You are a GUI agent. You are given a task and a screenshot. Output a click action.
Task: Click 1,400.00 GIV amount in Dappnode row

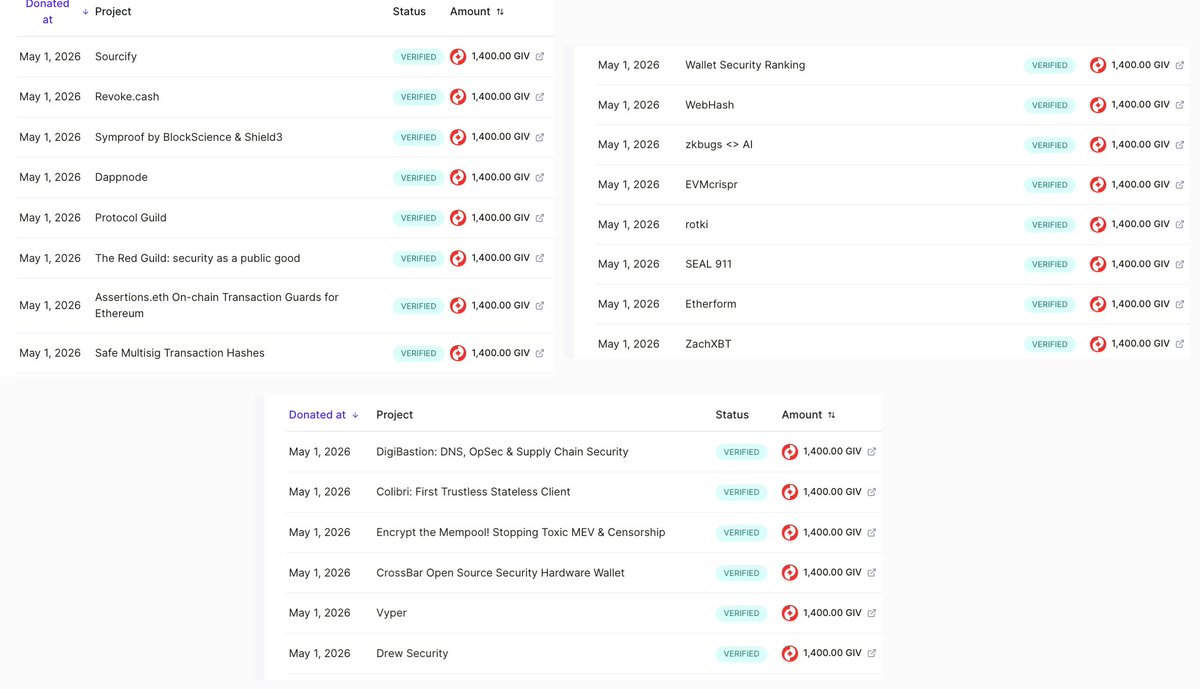click(x=501, y=177)
